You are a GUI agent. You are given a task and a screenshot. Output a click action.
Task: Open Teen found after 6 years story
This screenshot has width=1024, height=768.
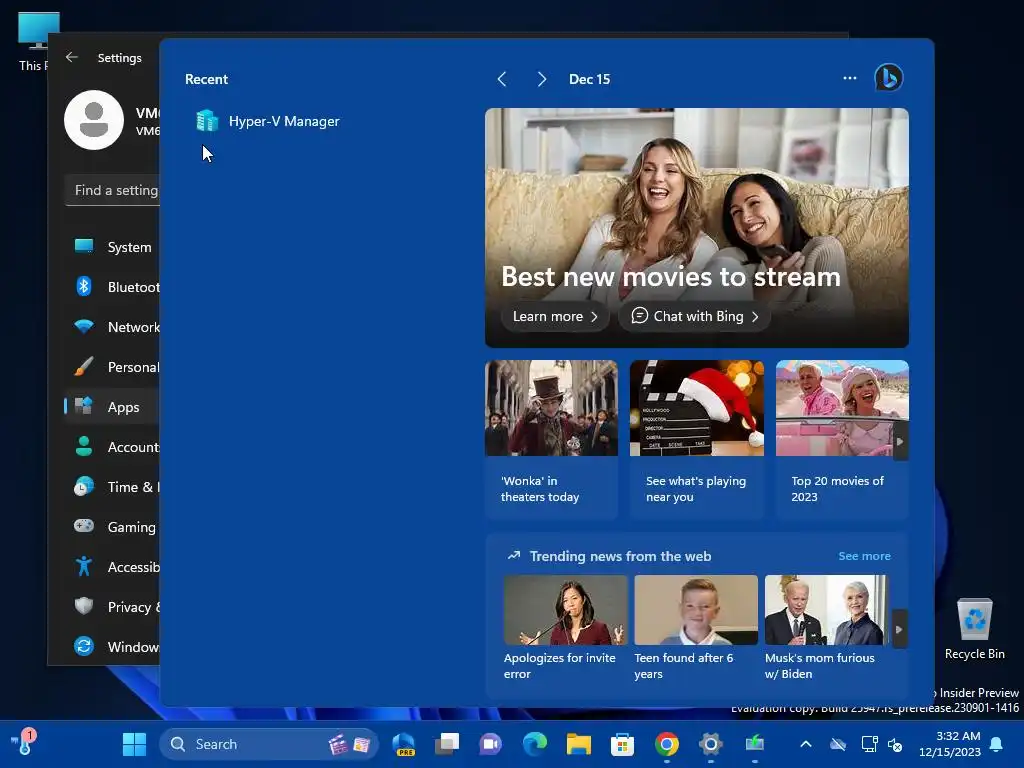[x=696, y=628]
